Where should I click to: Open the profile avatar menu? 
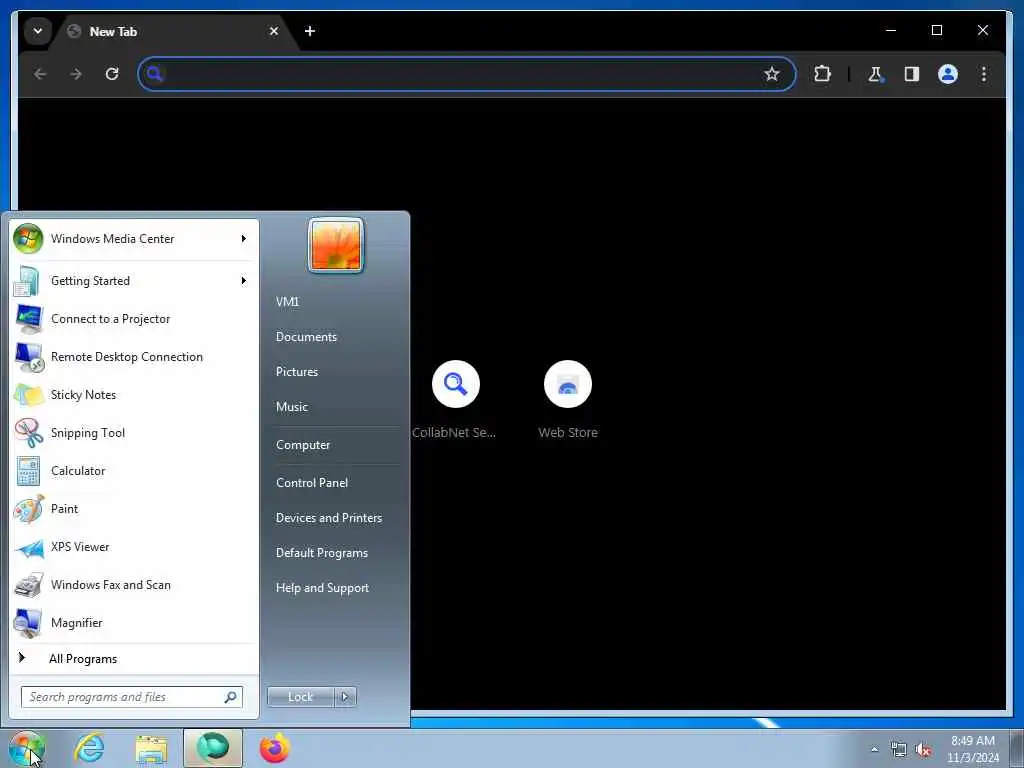[x=948, y=74]
